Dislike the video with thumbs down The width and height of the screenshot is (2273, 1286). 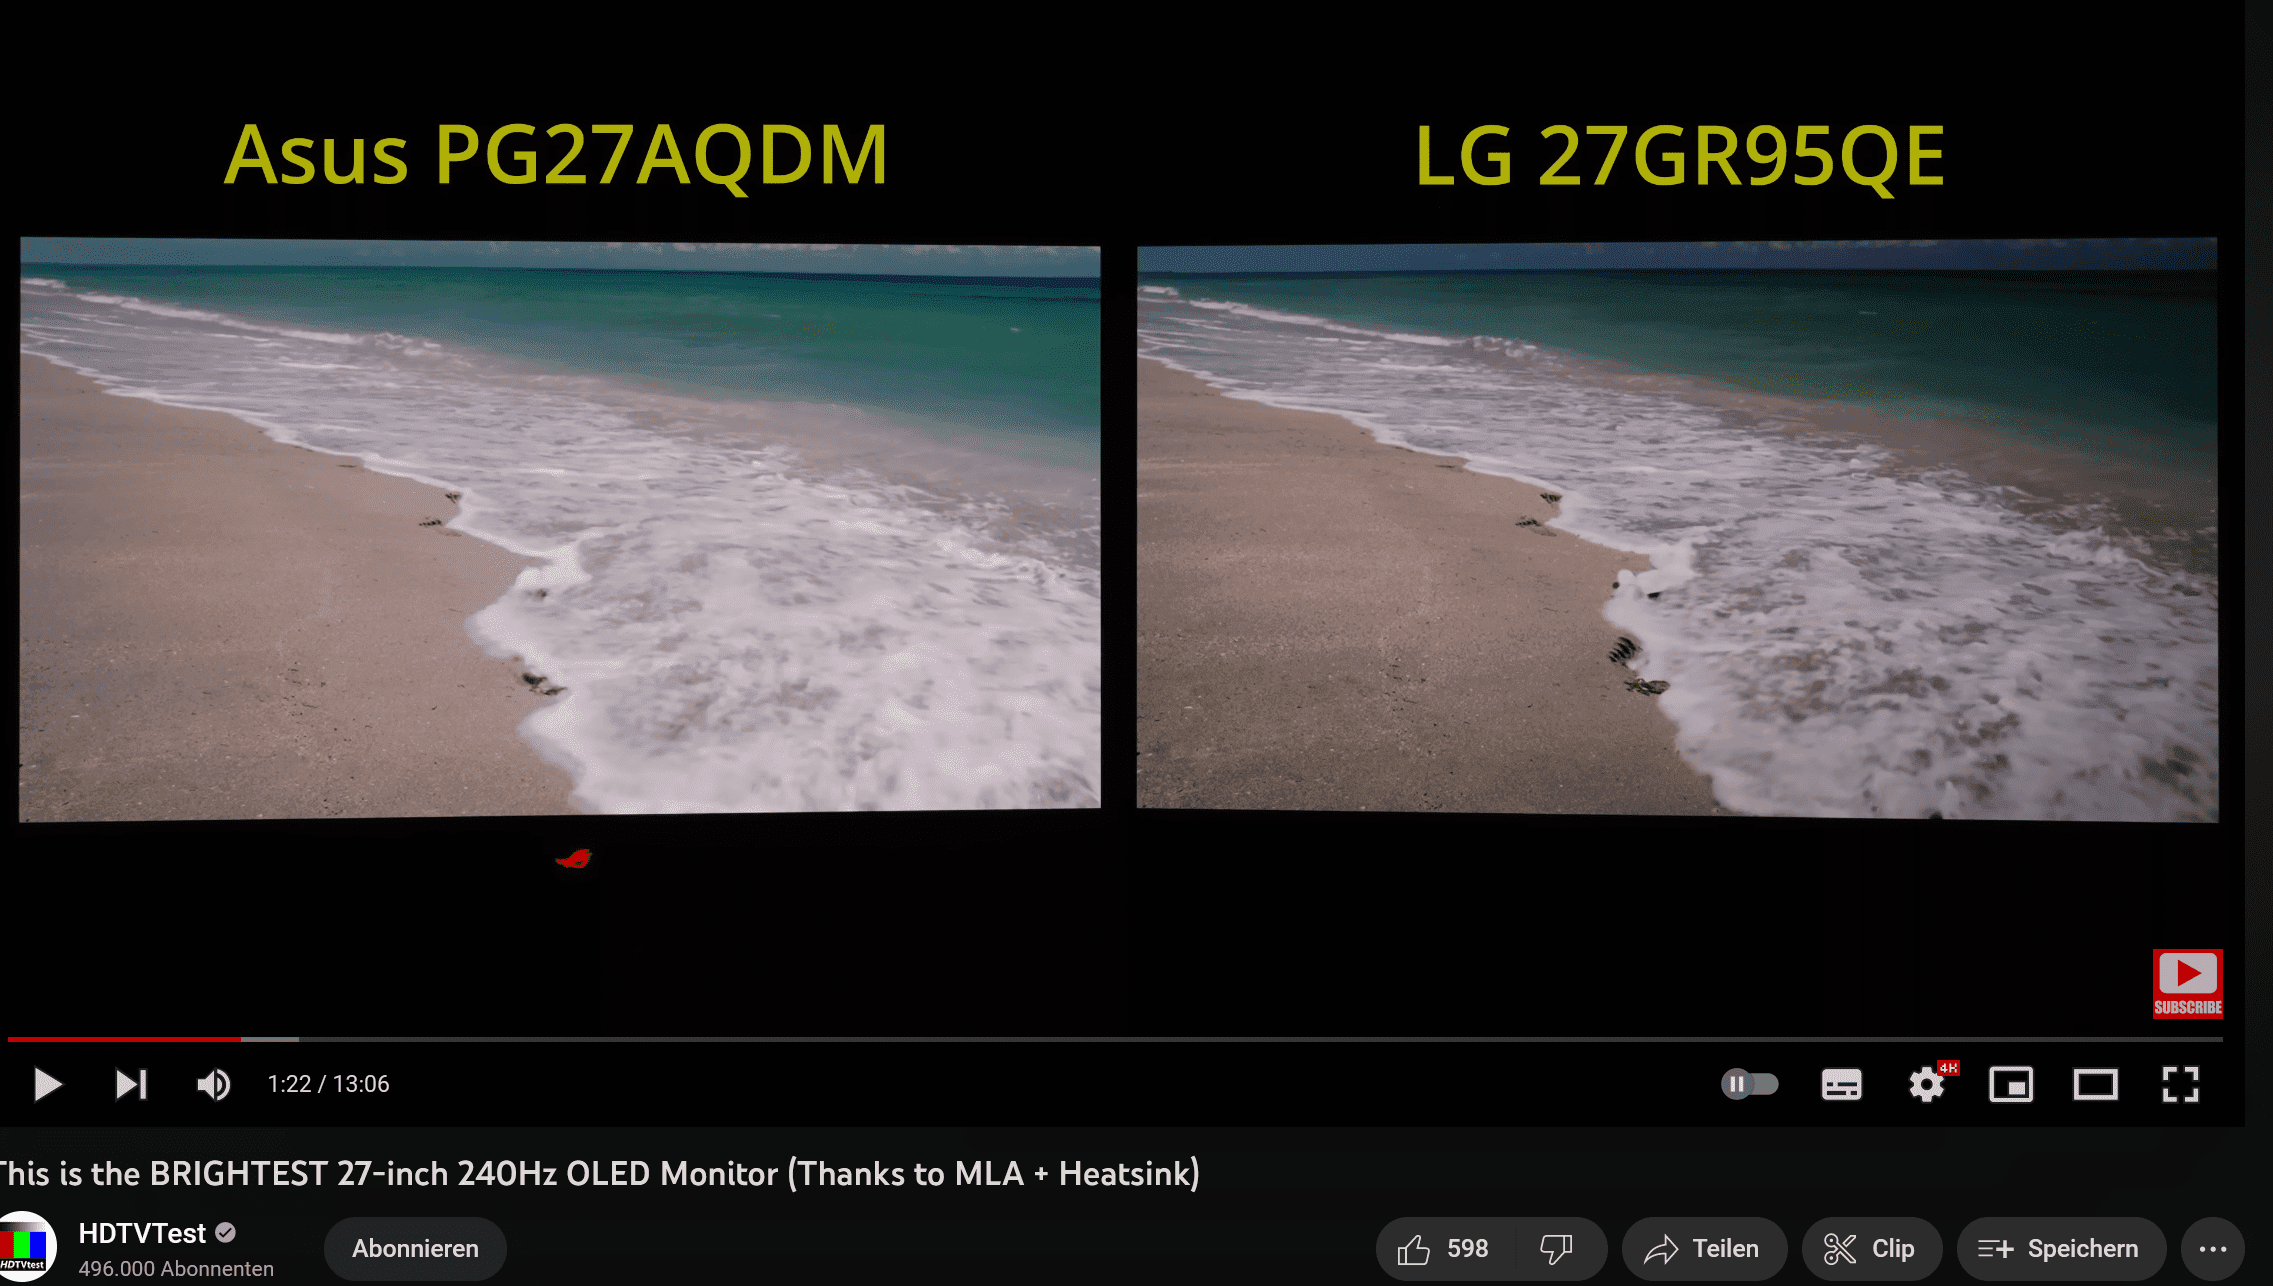[x=1557, y=1248]
